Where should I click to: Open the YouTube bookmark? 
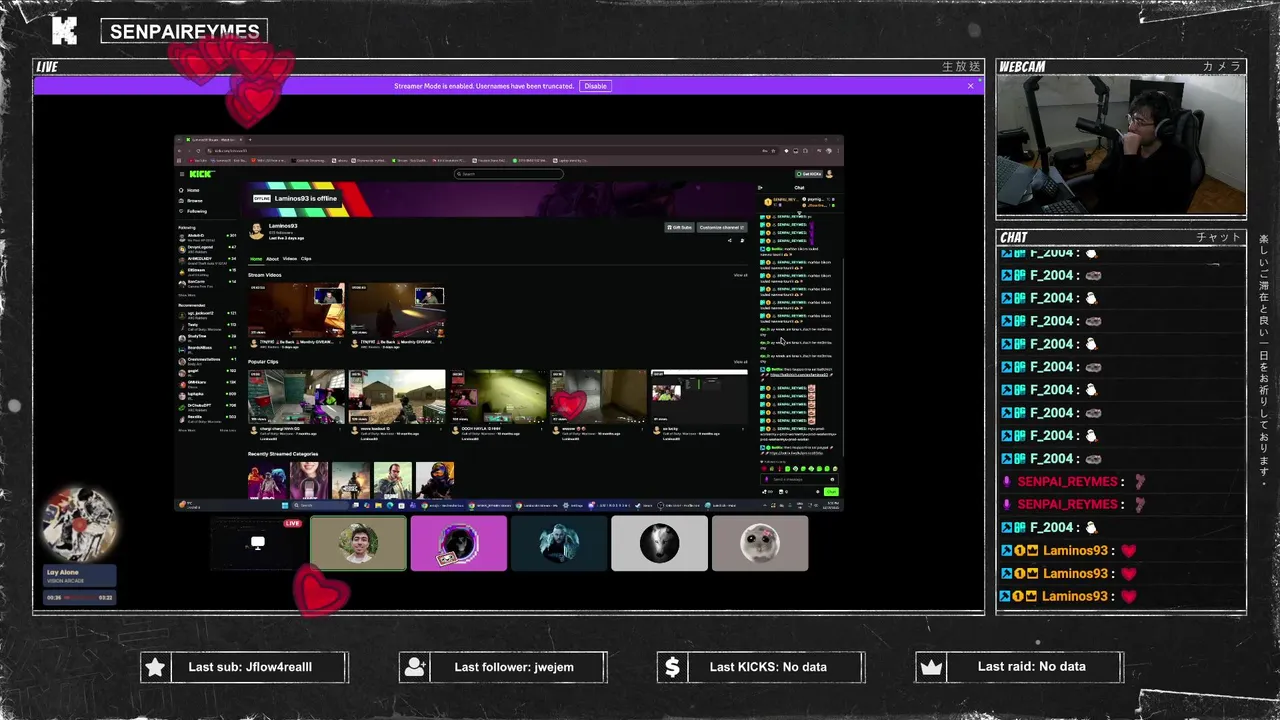click(x=198, y=161)
